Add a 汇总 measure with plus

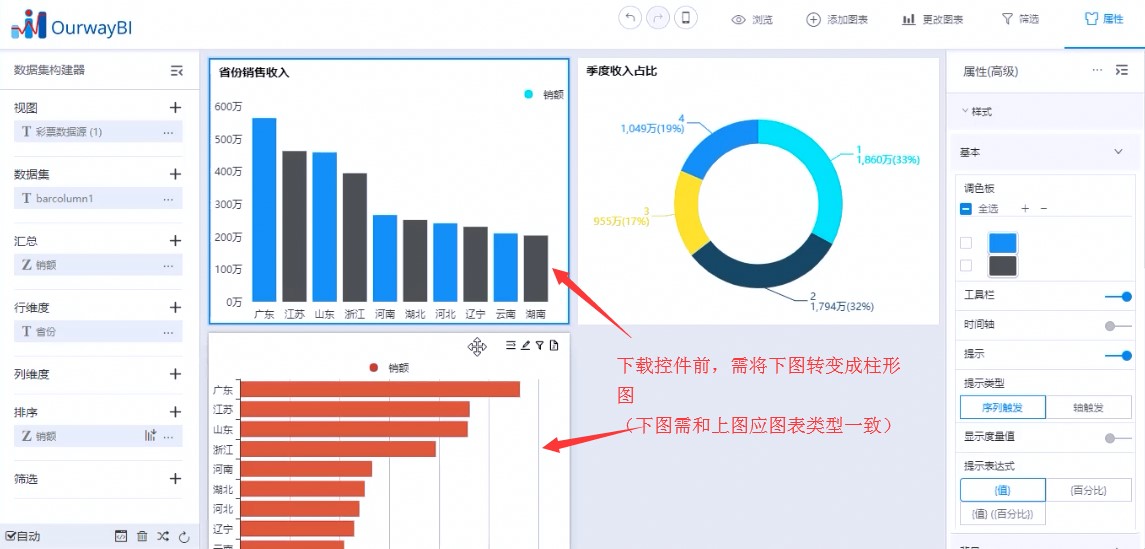pos(175,241)
